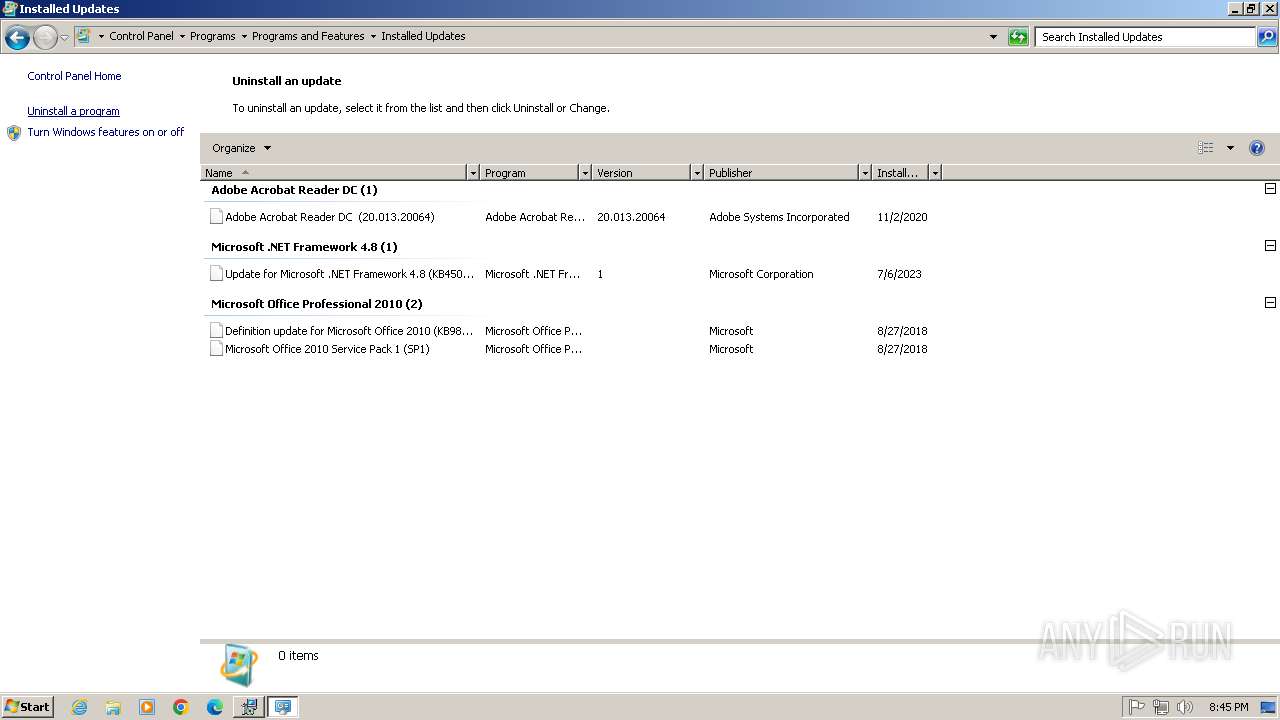Open the Installed On column filter dropdown

click(935, 173)
